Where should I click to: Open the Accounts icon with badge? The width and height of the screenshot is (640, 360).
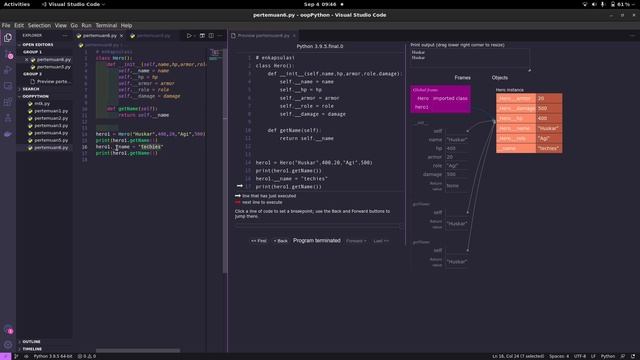8,329
